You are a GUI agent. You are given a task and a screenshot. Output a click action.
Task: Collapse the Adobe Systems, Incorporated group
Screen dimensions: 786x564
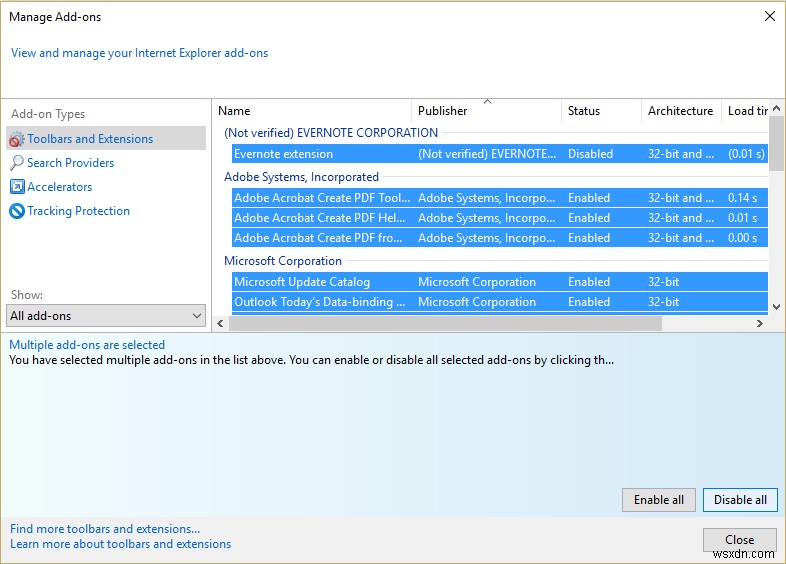[301, 177]
